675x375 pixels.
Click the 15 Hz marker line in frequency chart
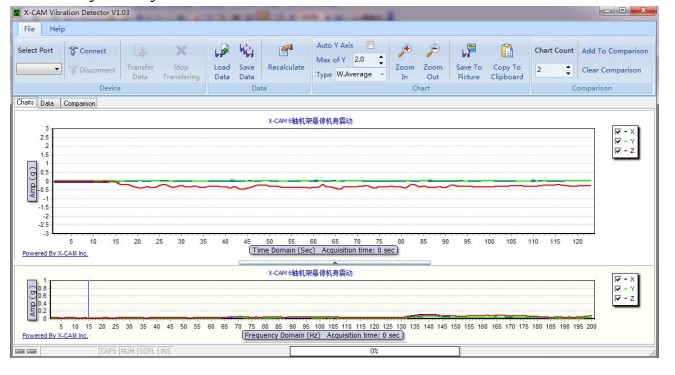[89, 299]
